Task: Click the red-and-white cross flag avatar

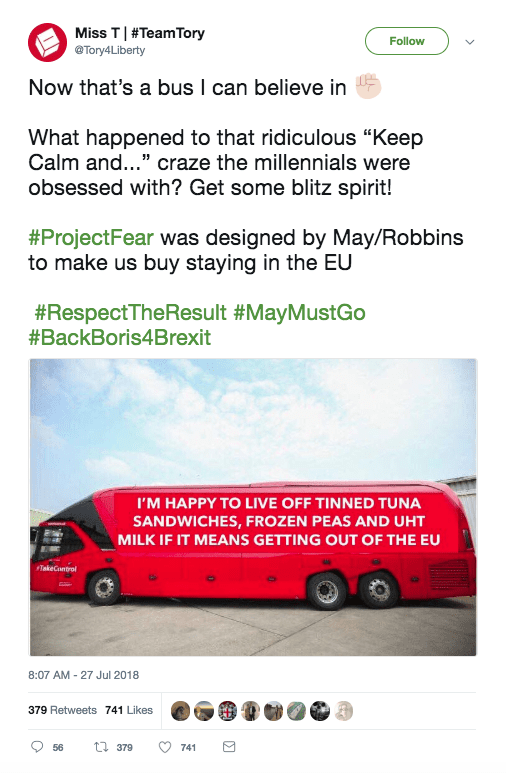Action: [227, 711]
